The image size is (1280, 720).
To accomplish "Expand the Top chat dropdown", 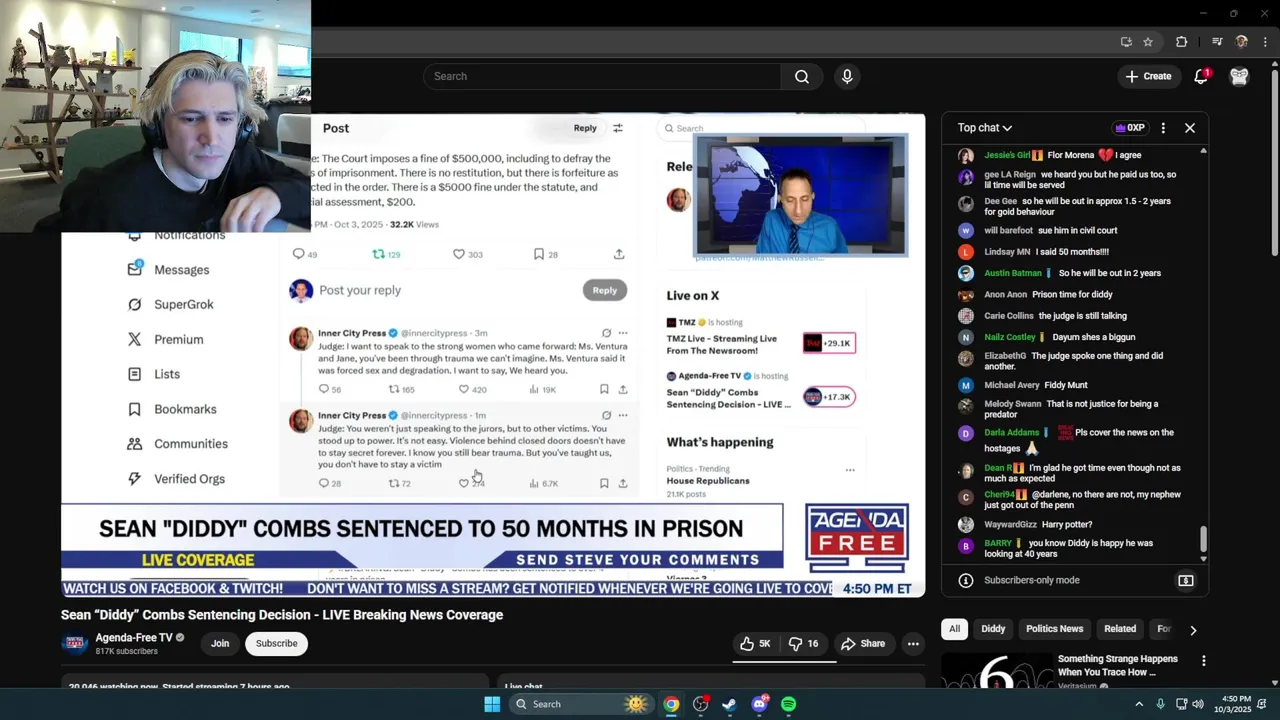I will (985, 128).
